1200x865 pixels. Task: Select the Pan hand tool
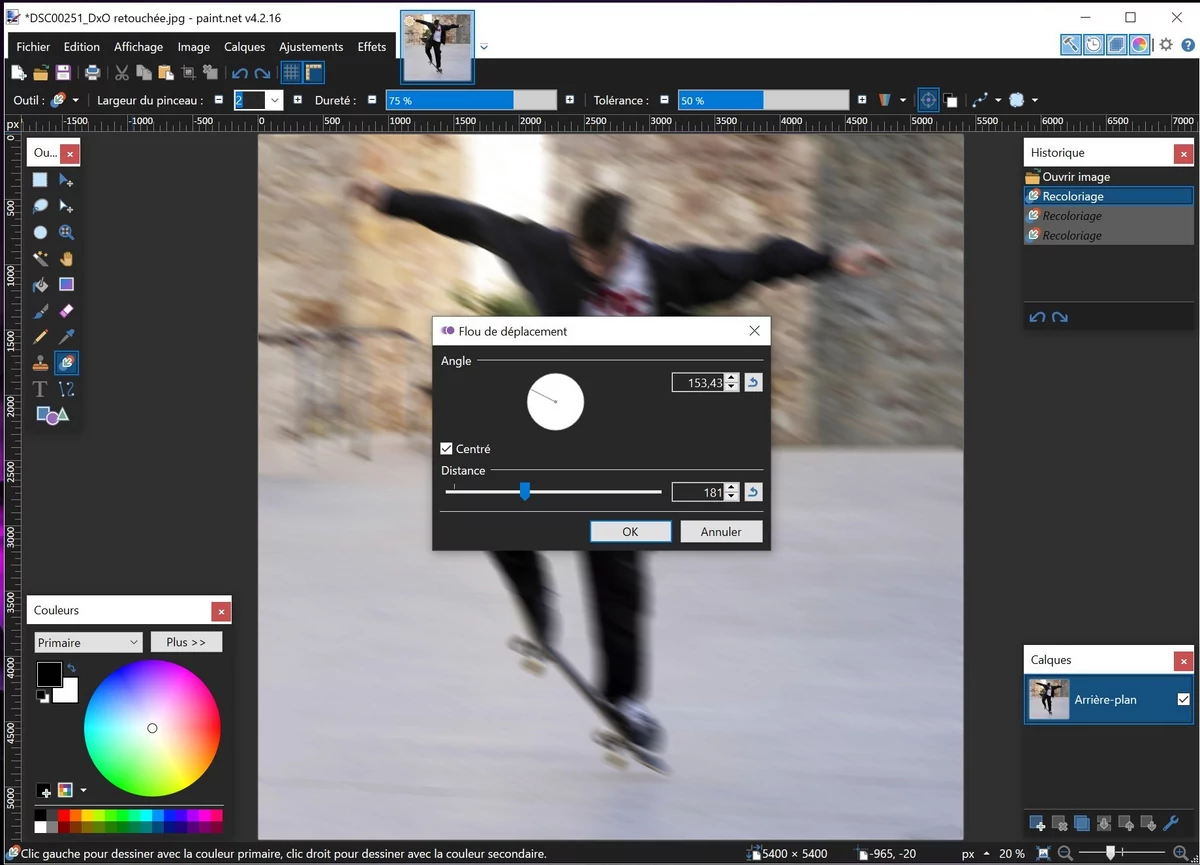[66, 258]
